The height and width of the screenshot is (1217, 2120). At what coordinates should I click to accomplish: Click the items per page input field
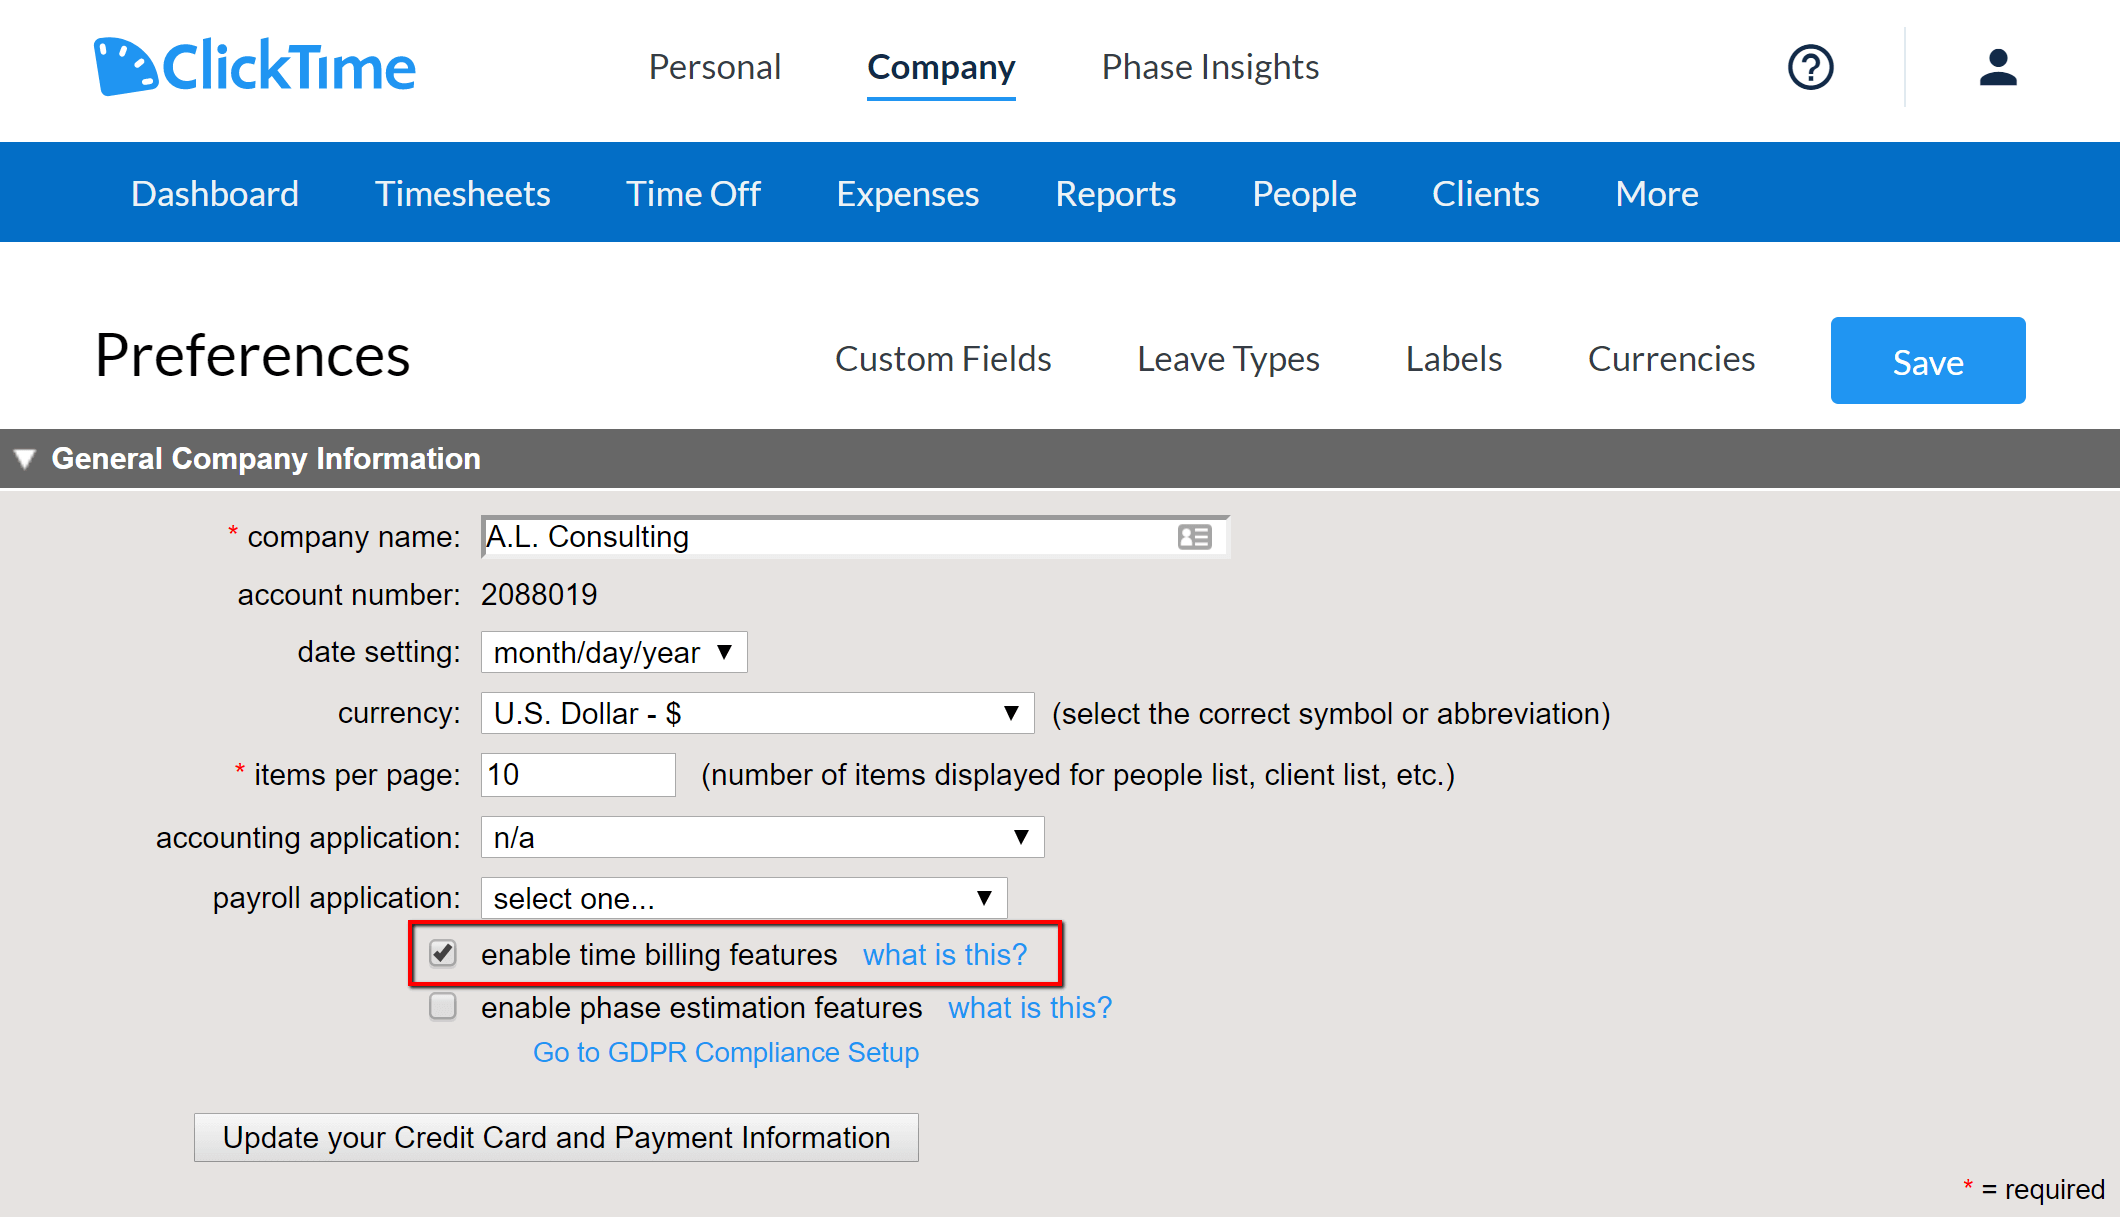578,775
